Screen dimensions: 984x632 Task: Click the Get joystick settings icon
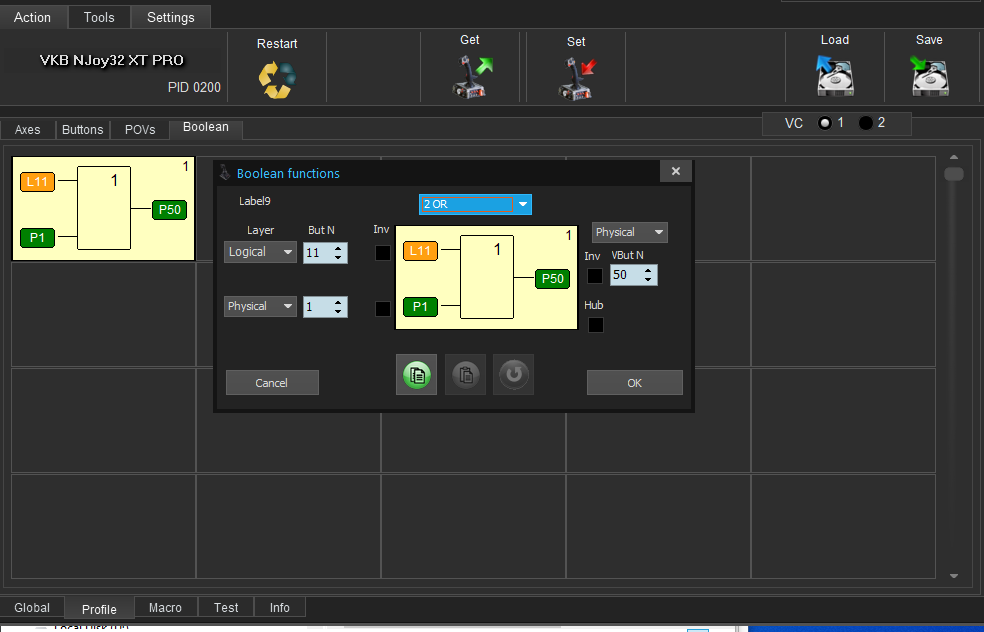(469, 77)
